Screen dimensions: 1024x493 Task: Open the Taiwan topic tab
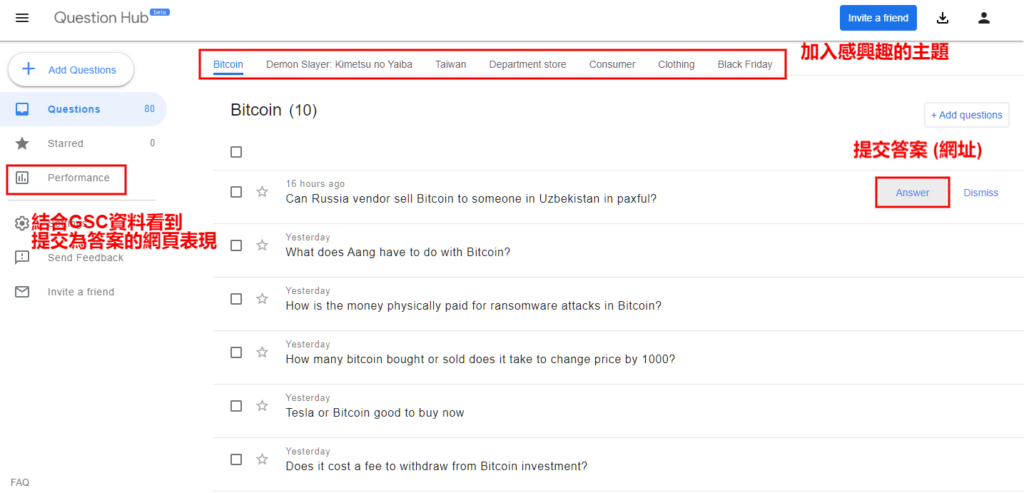(x=451, y=65)
